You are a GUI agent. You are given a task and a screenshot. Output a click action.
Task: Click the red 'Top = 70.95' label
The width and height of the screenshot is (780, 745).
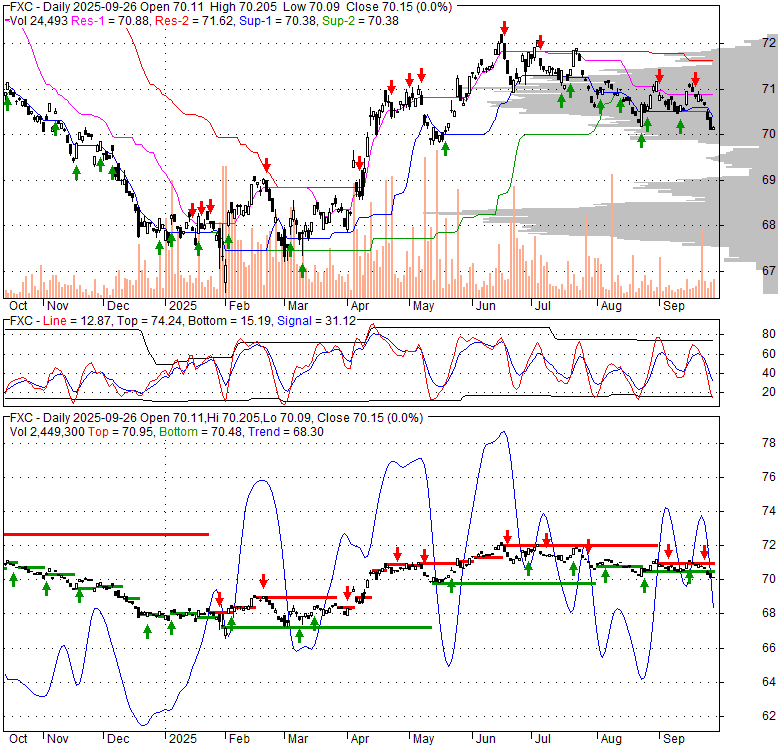[121, 432]
